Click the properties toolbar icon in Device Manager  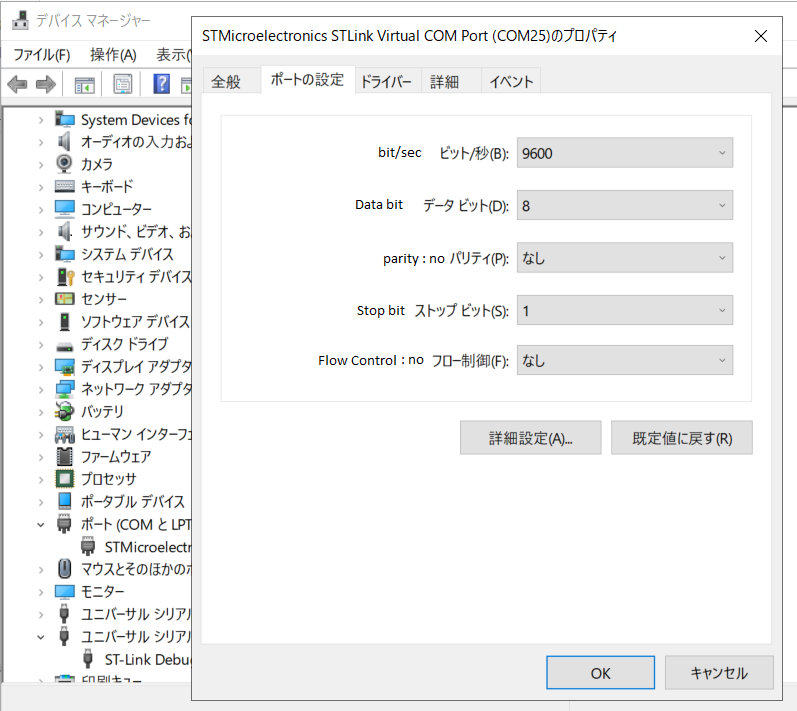(122, 84)
